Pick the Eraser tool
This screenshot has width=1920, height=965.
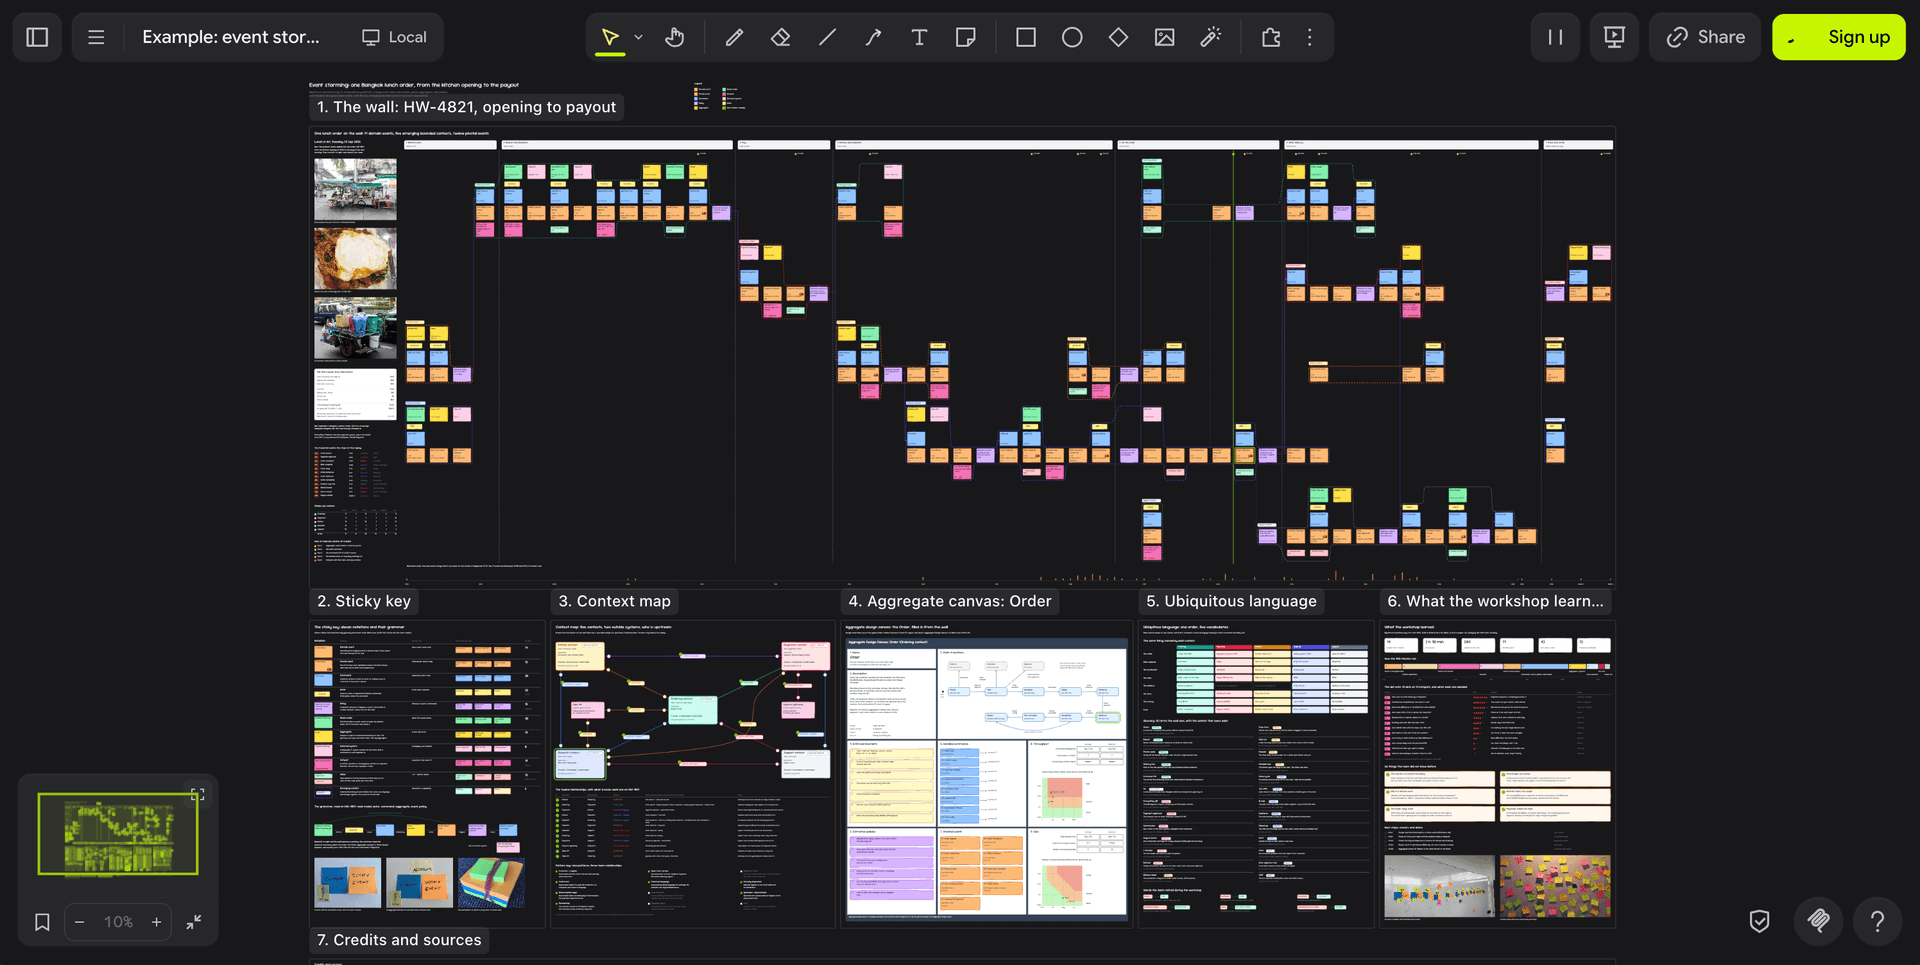coord(781,37)
